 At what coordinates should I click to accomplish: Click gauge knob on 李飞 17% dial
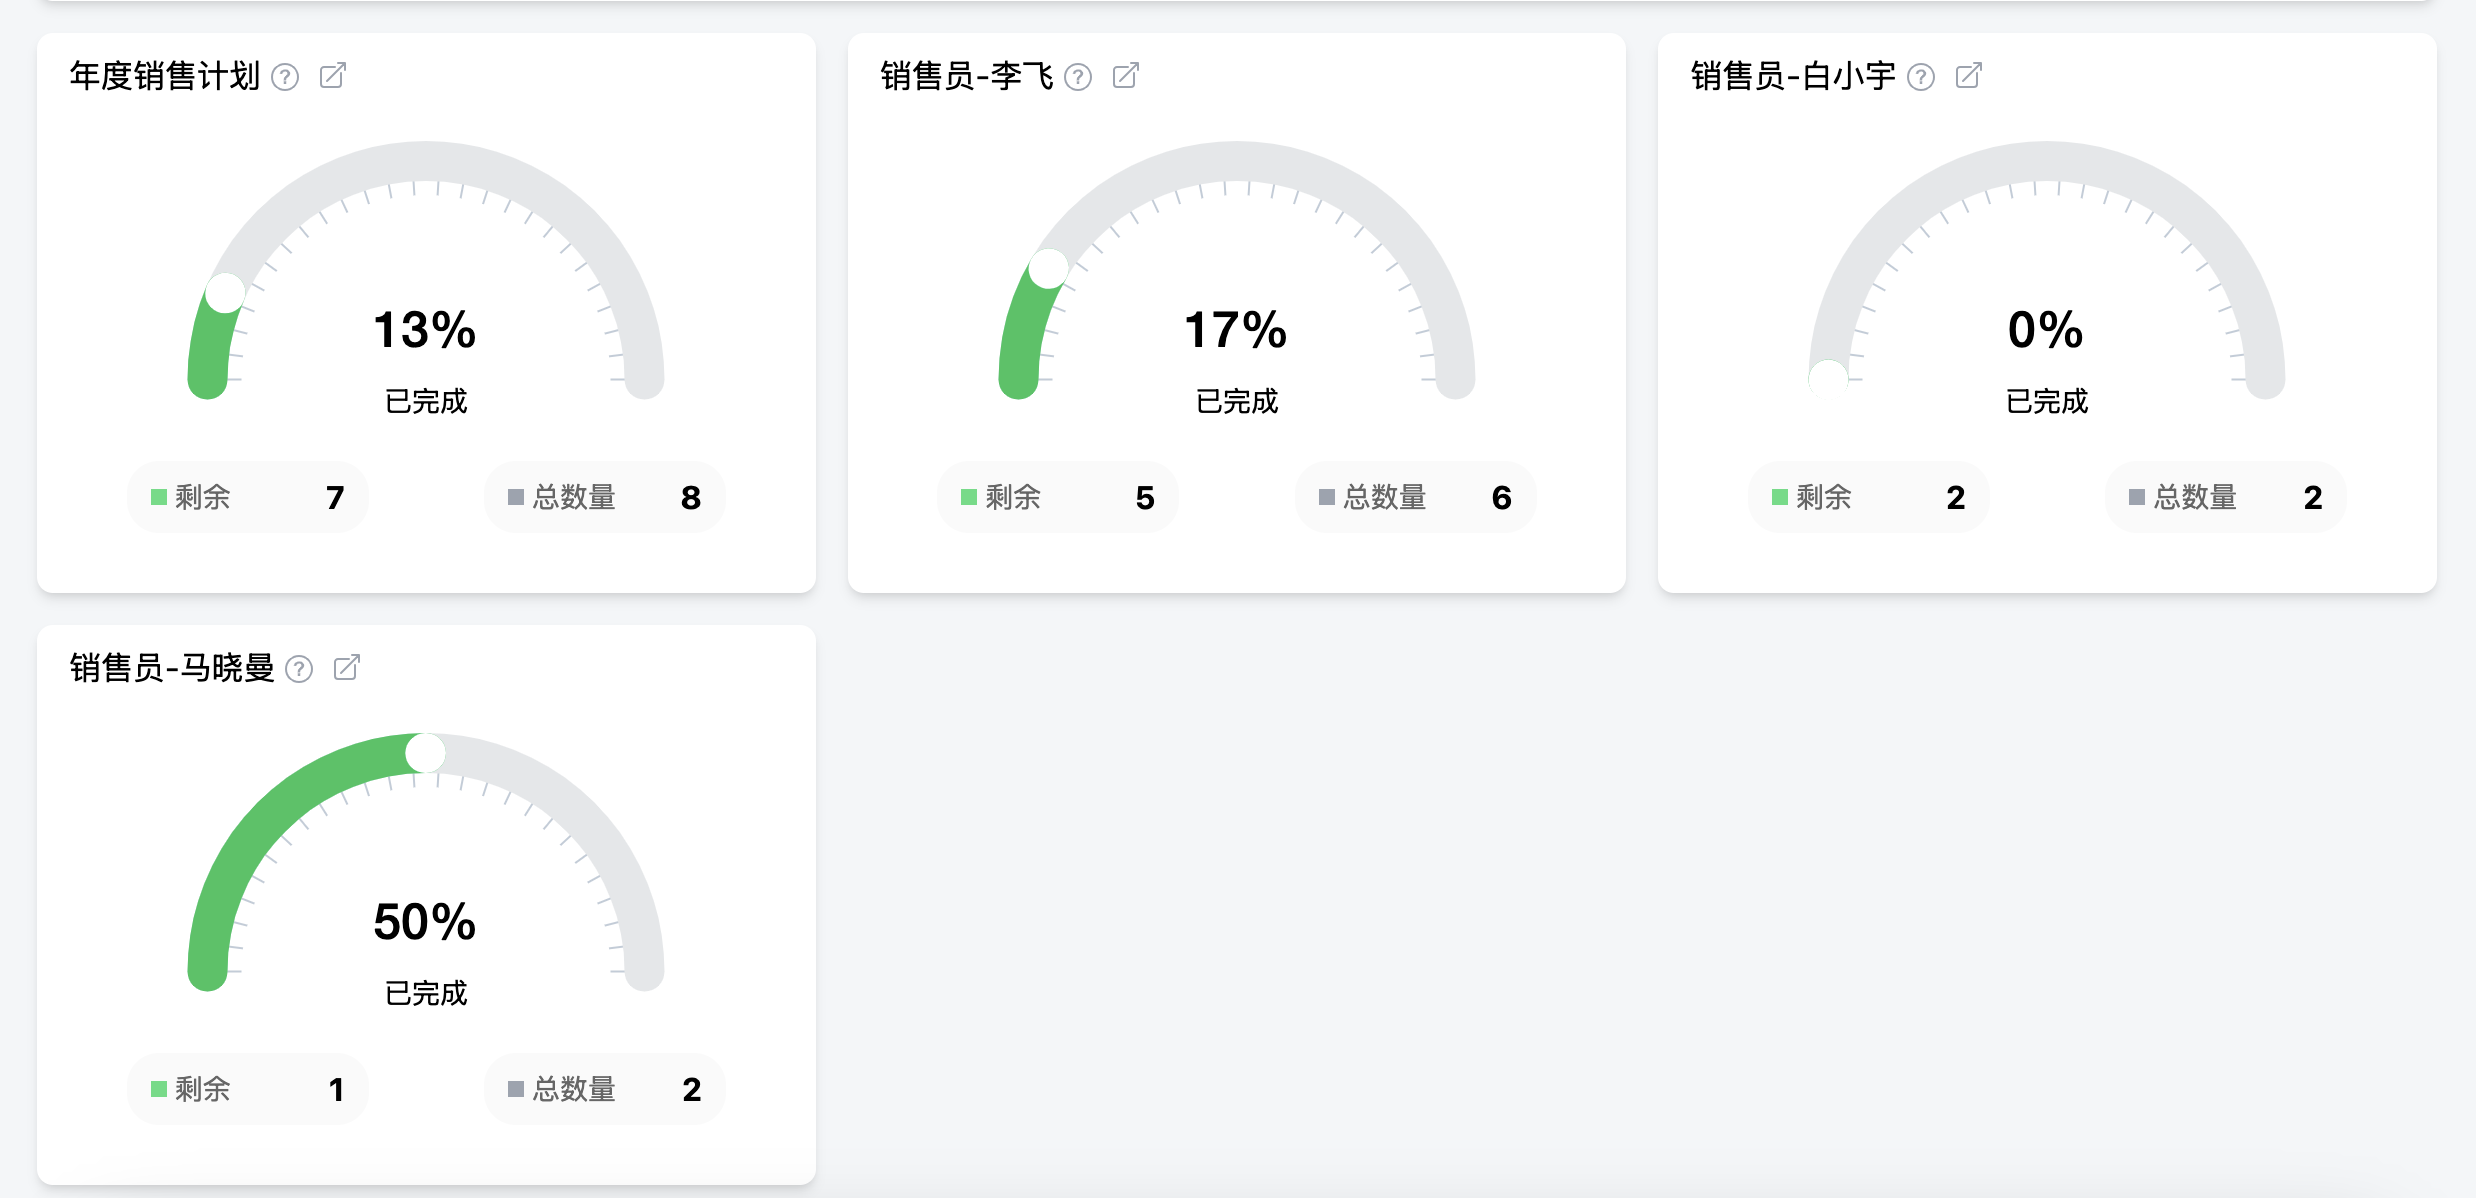pos(1049,268)
